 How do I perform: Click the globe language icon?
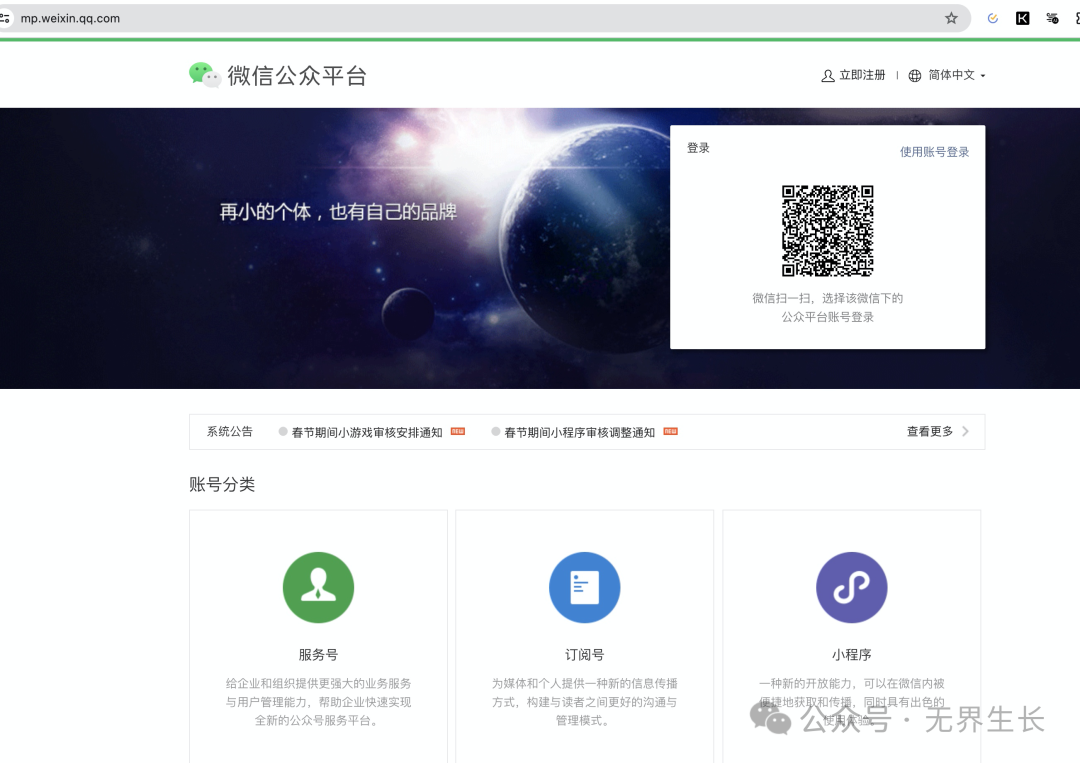coord(915,76)
